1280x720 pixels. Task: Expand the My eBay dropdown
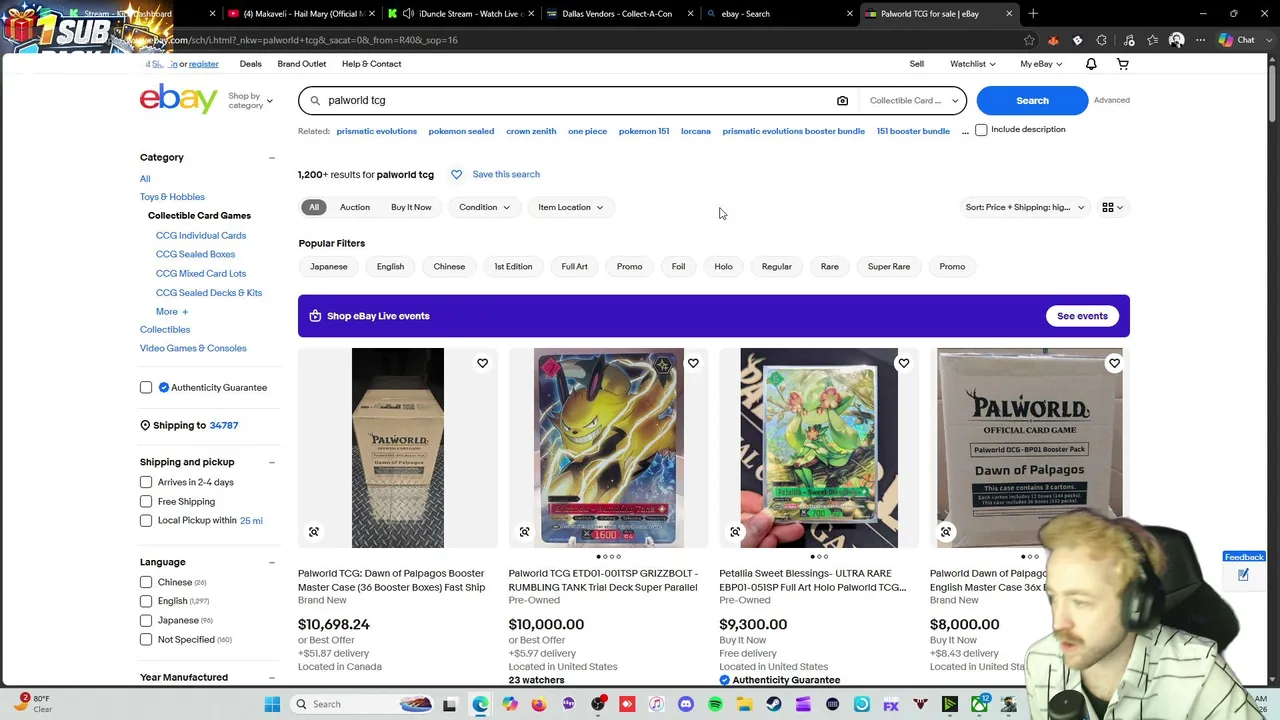click(x=1041, y=64)
